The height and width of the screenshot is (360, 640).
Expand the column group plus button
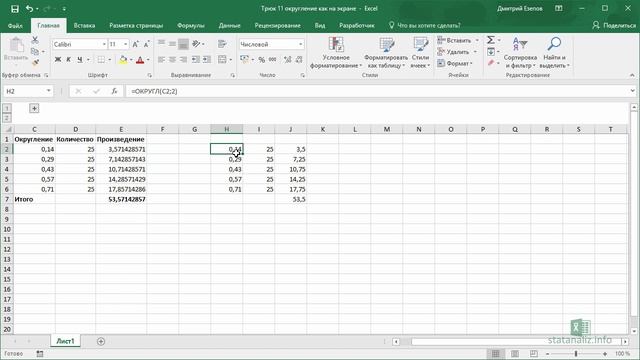34,108
